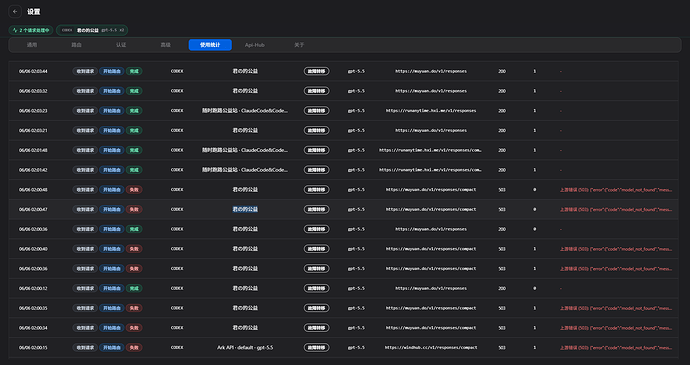The width and height of the screenshot is (690, 365).
Task: Click the white outlined badge in the 02:00:47 row
Action: coord(316,210)
